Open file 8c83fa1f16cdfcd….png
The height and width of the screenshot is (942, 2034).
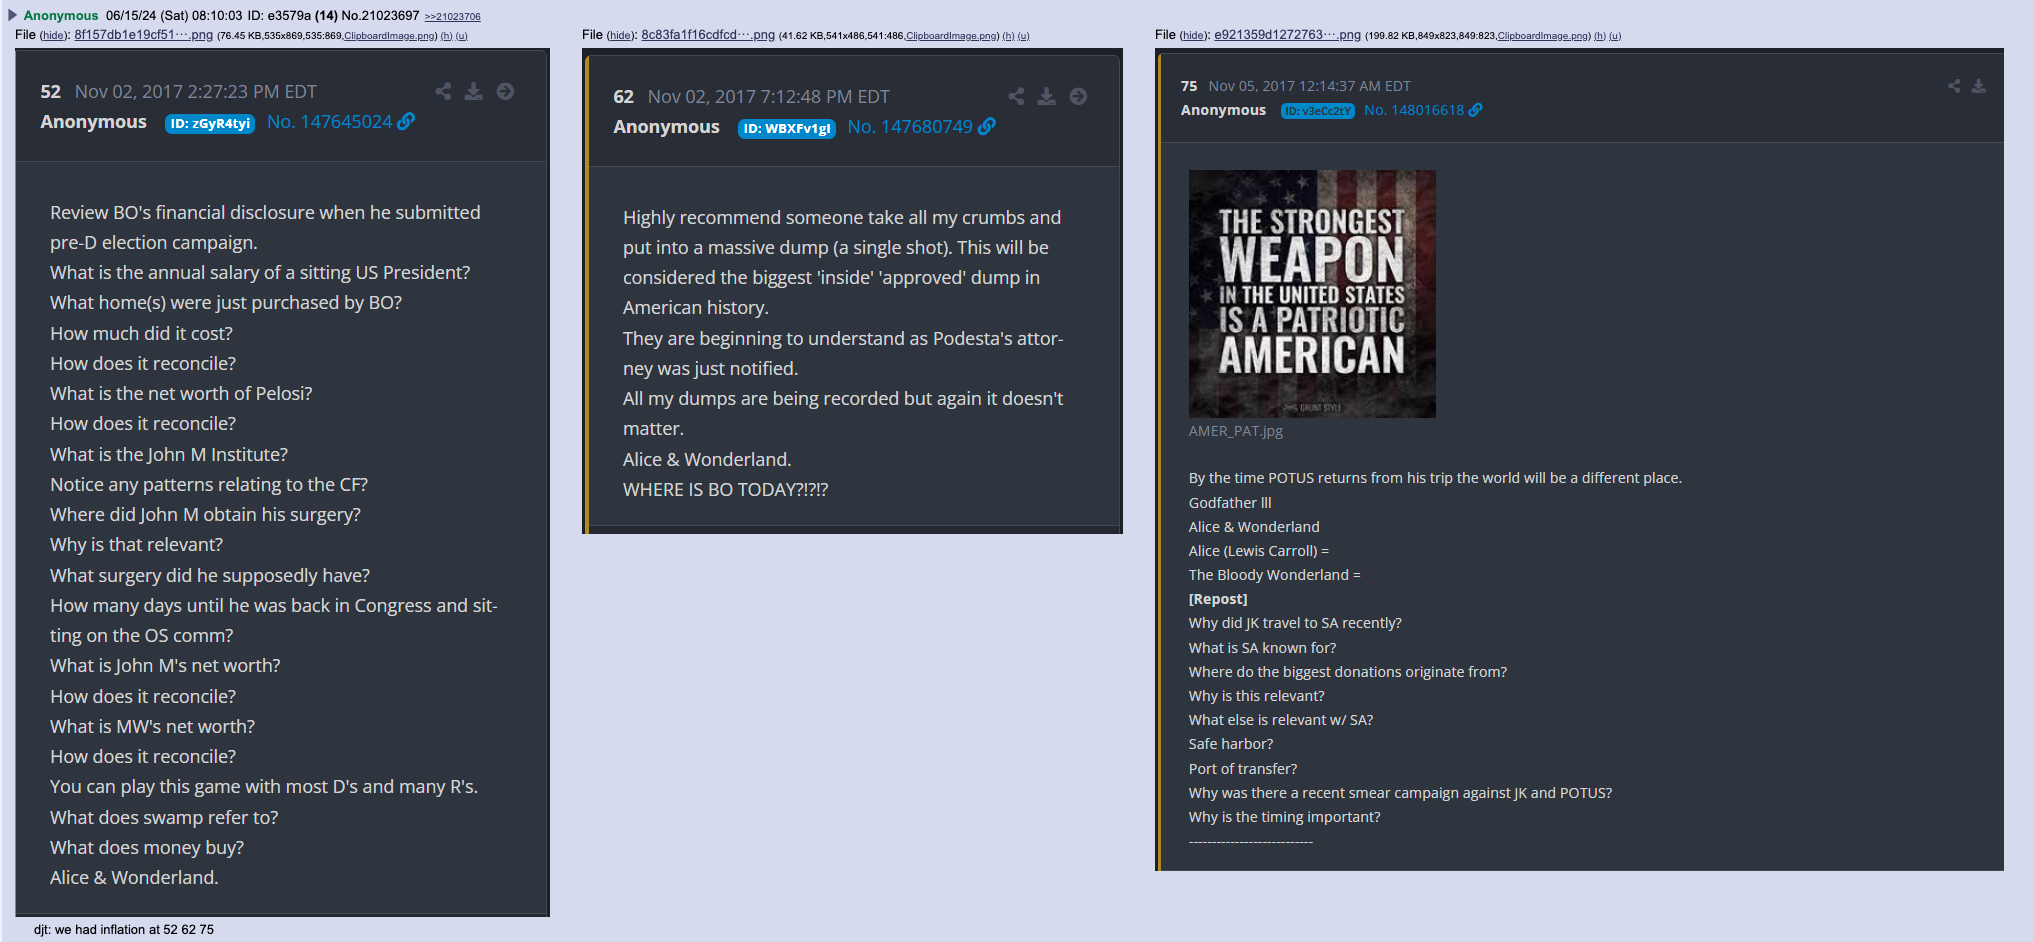click(x=708, y=35)
